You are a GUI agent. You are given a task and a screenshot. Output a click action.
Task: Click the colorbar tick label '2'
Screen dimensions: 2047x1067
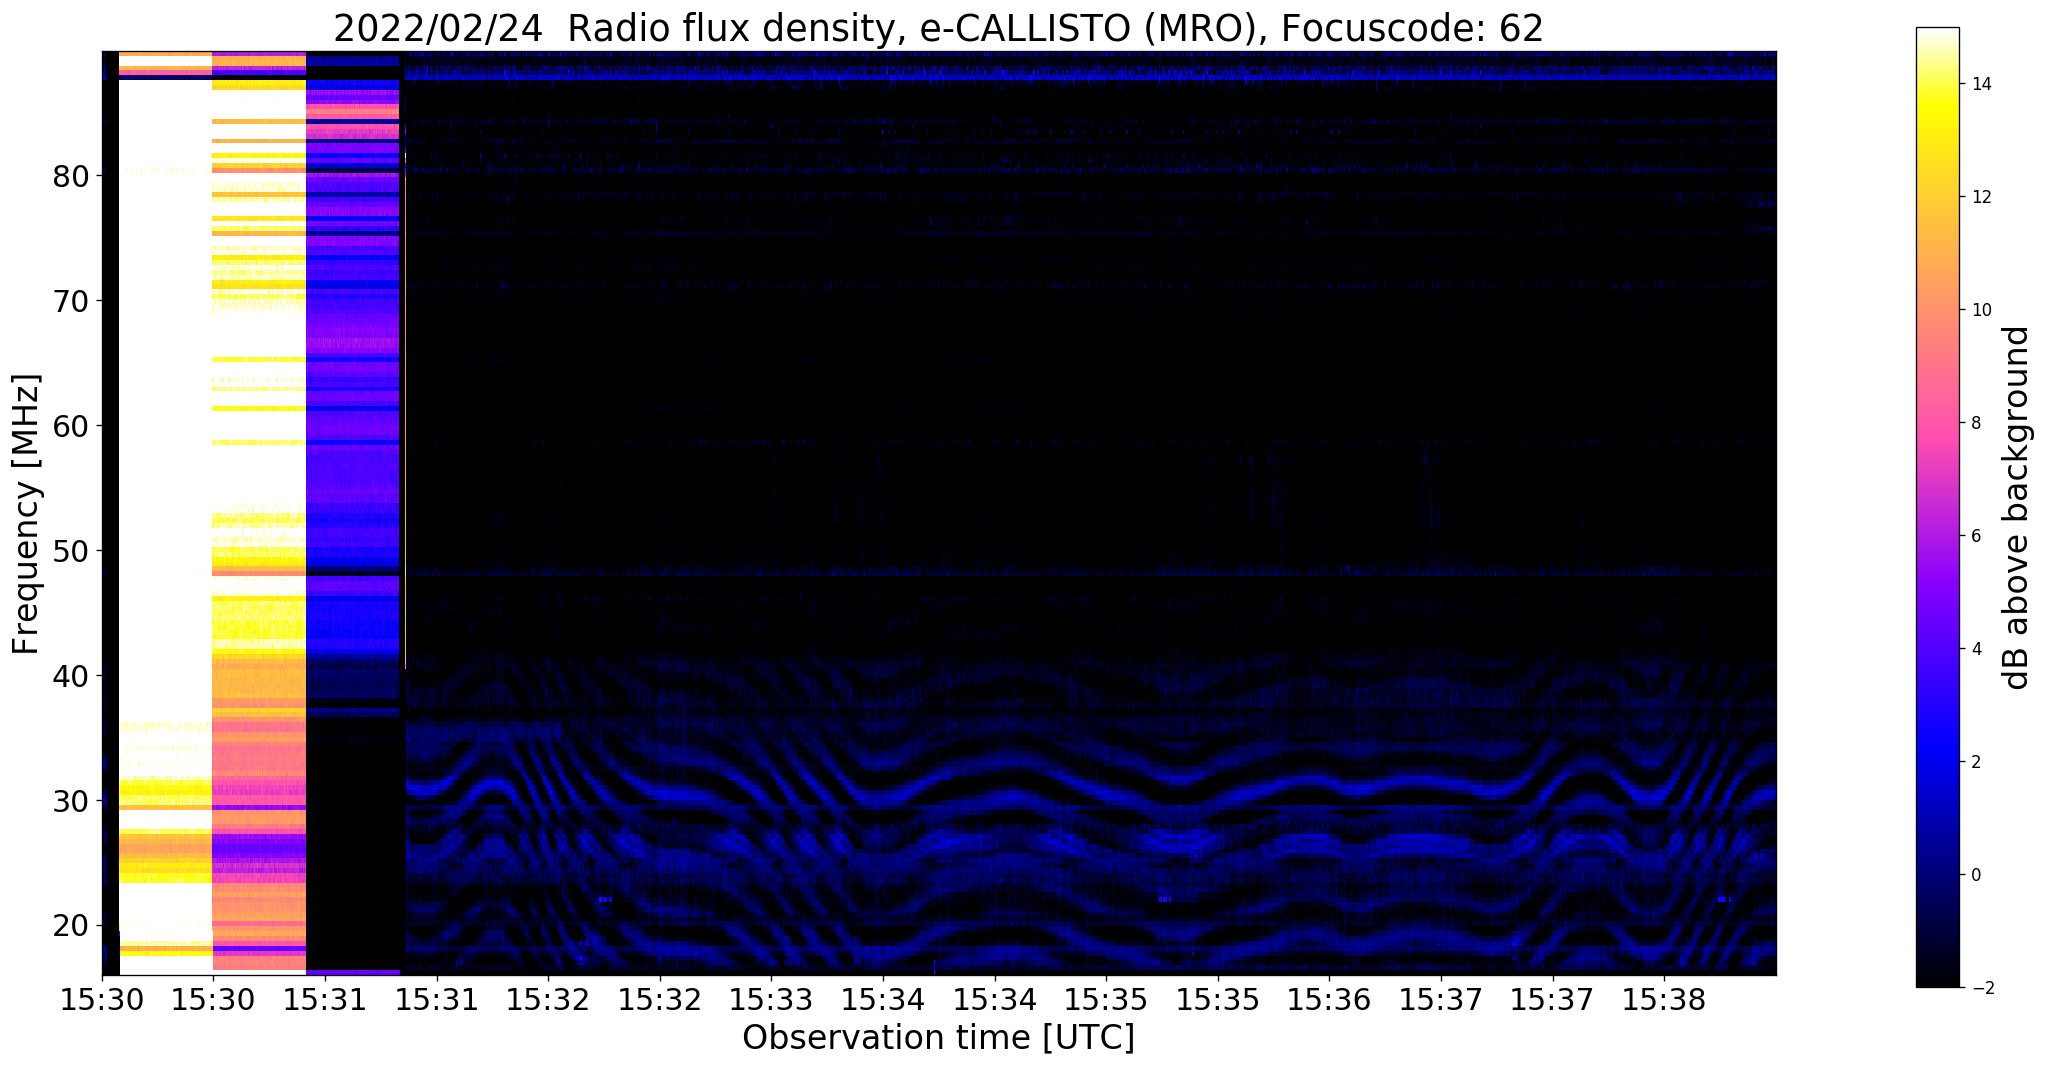point(1975,762)
